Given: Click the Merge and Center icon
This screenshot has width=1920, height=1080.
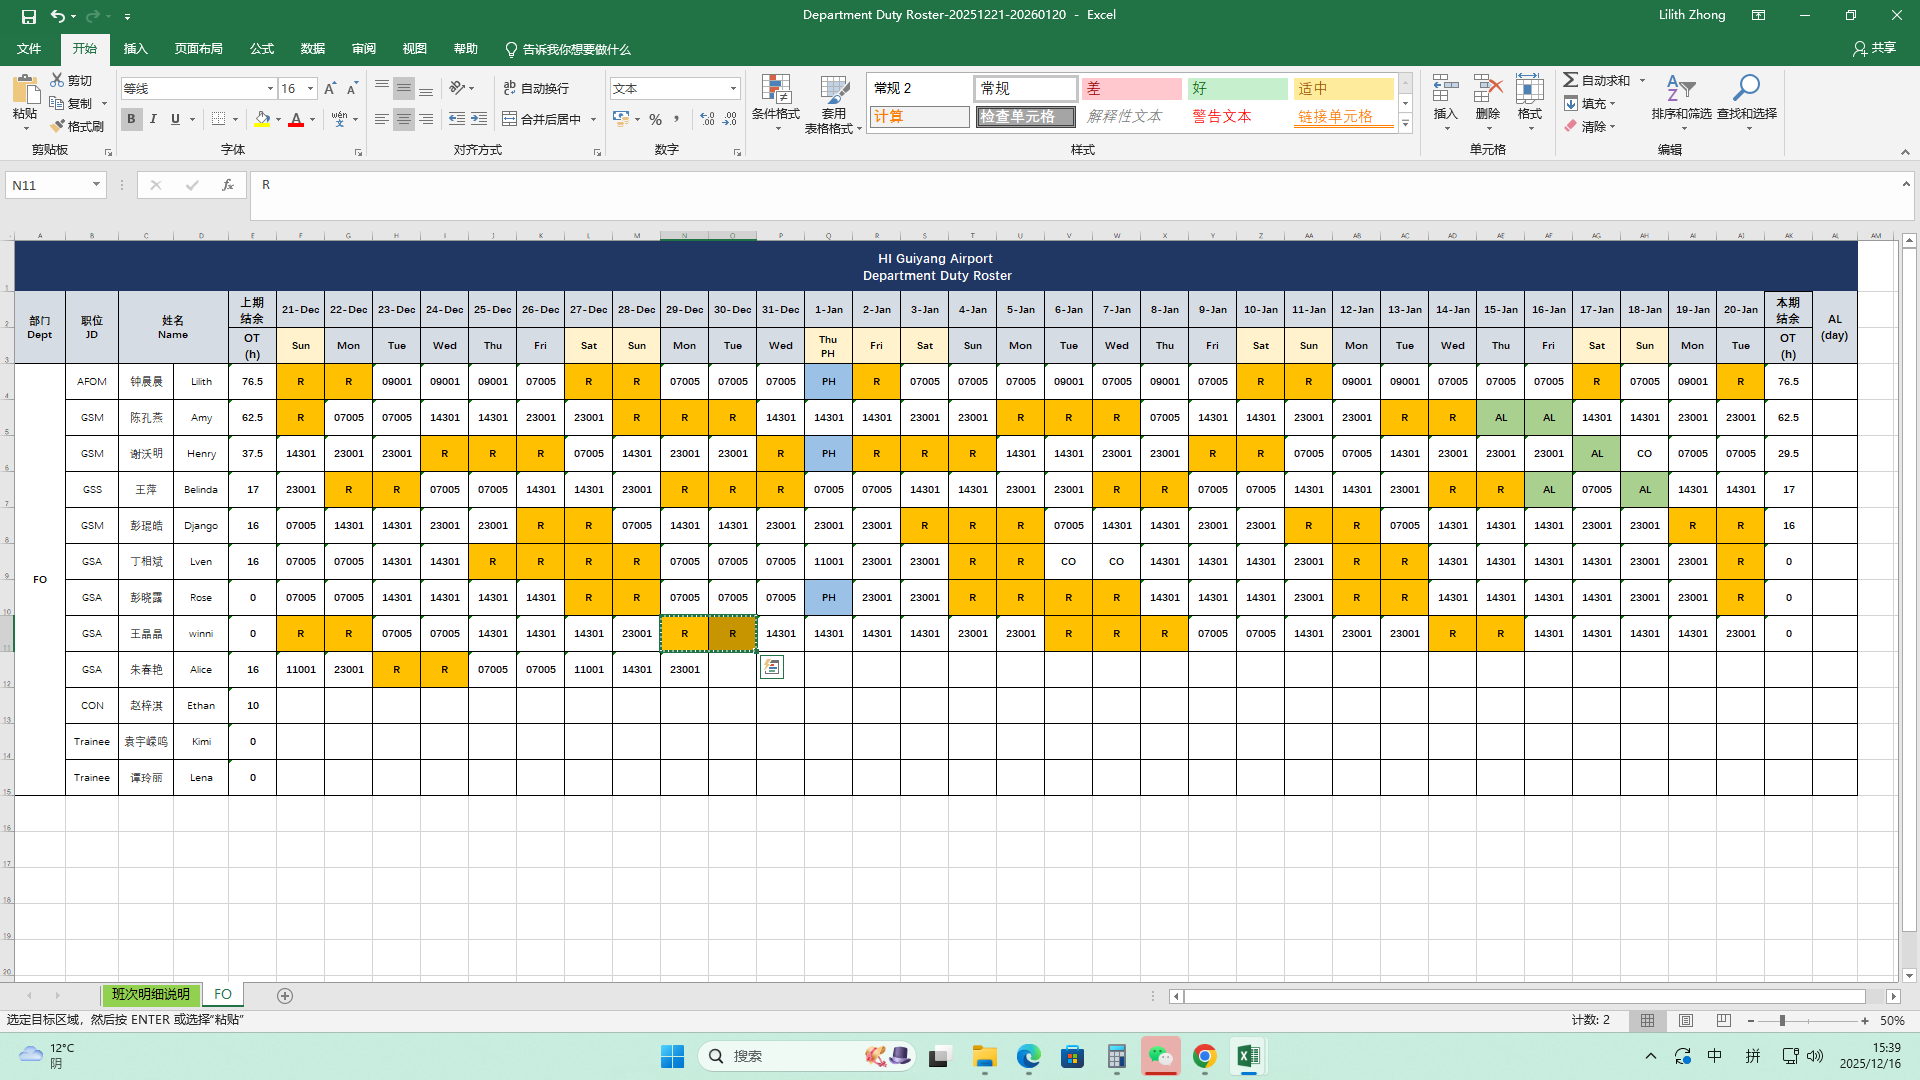Looking at the screenshot, I should point(510,119).
